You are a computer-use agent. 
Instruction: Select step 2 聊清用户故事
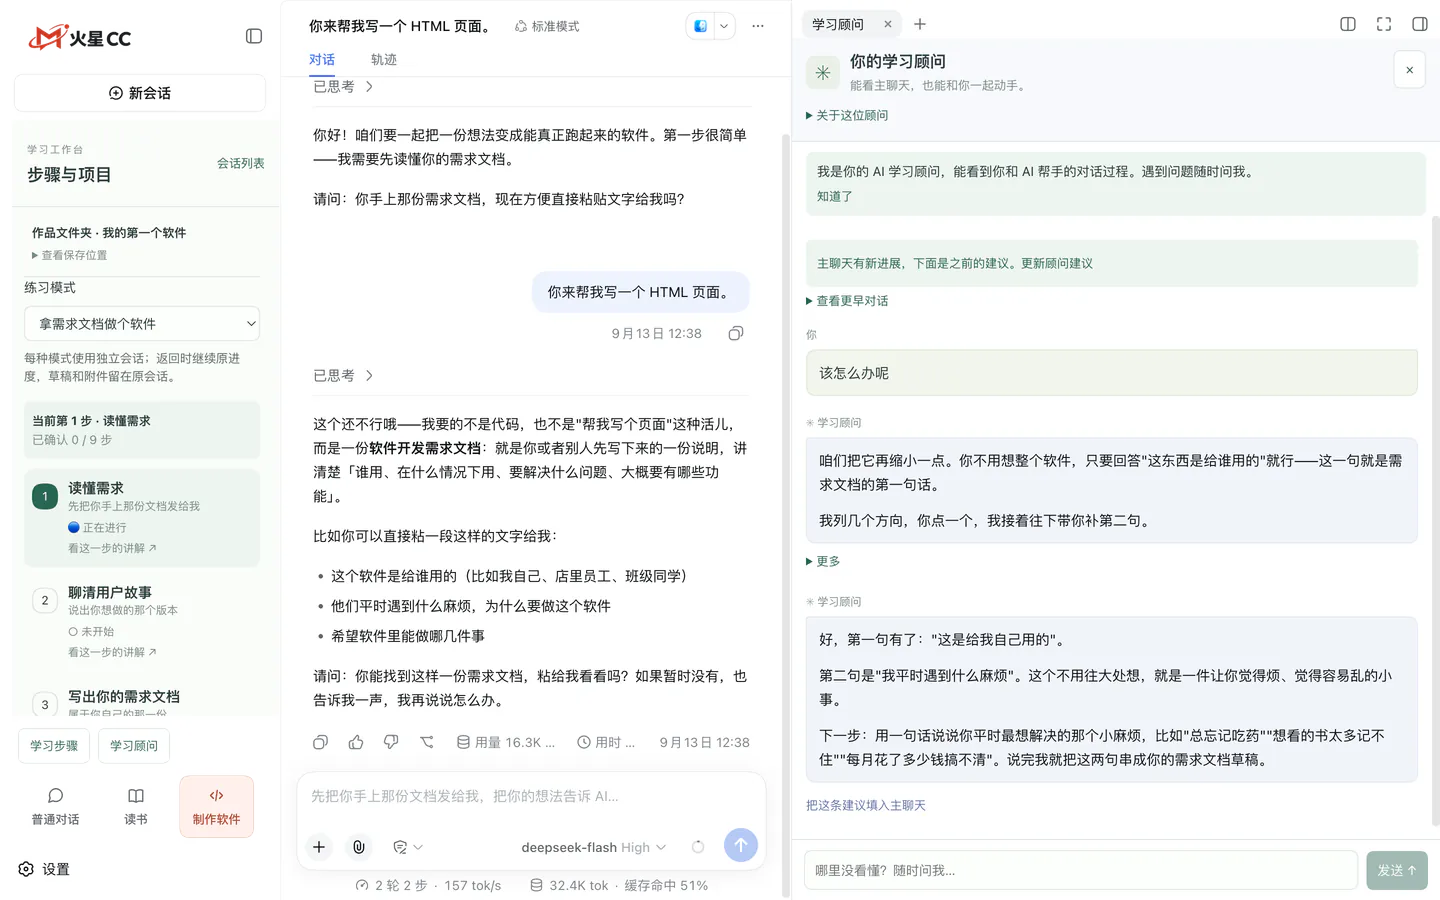[142, 622]
